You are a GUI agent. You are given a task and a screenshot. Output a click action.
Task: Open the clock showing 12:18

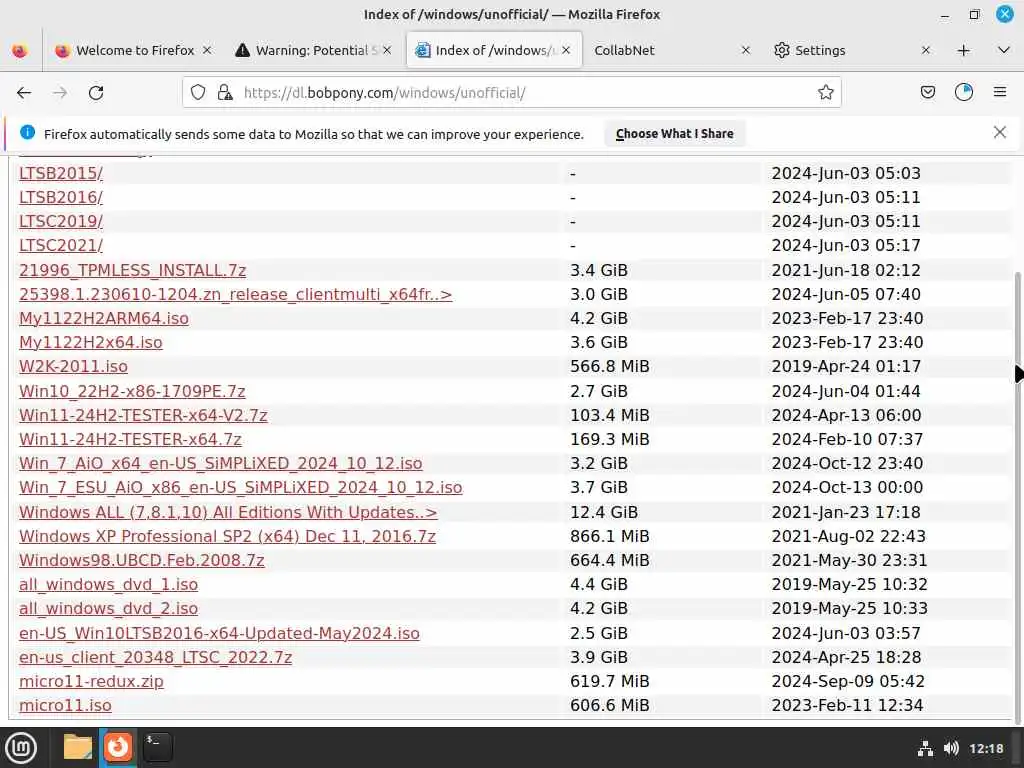click(986, 748)
